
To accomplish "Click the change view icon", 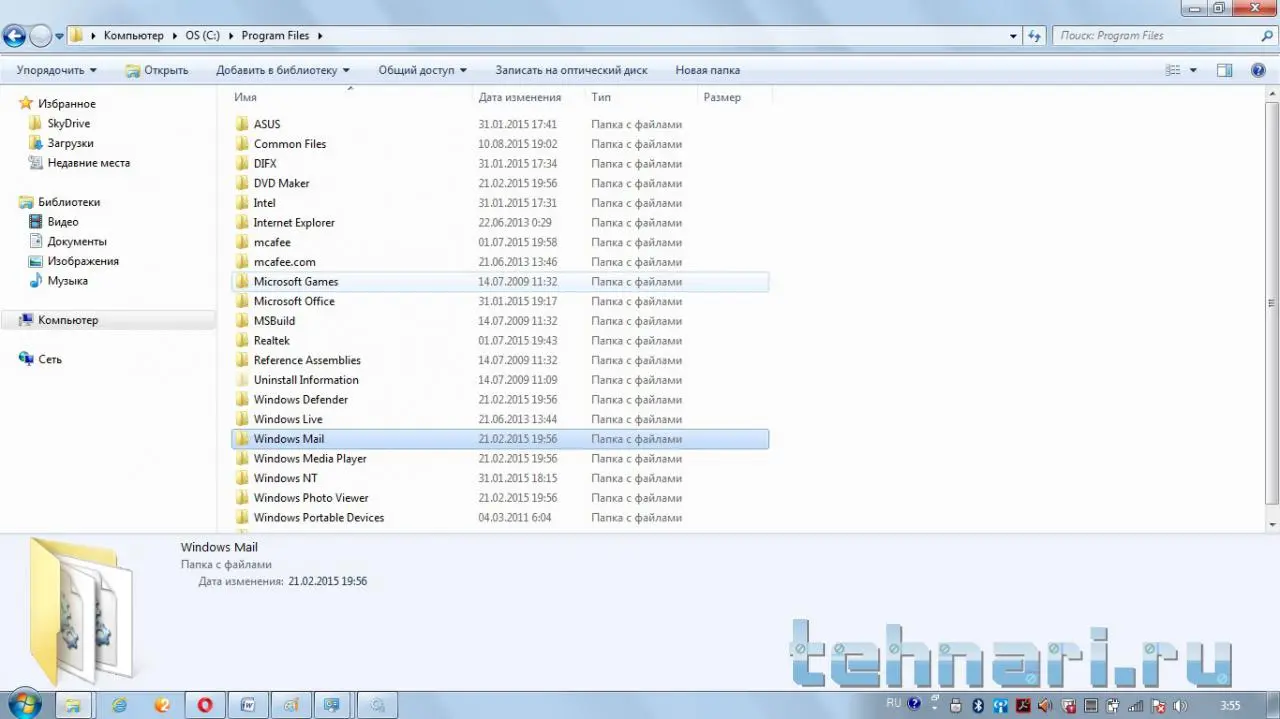I will coord(1173,70).
